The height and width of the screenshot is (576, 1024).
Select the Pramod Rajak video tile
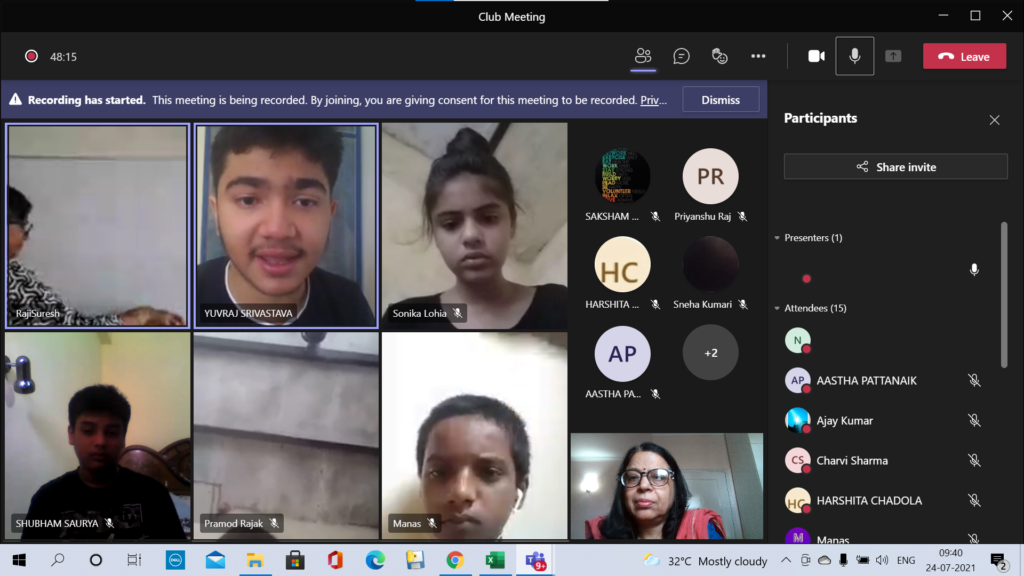286,436
